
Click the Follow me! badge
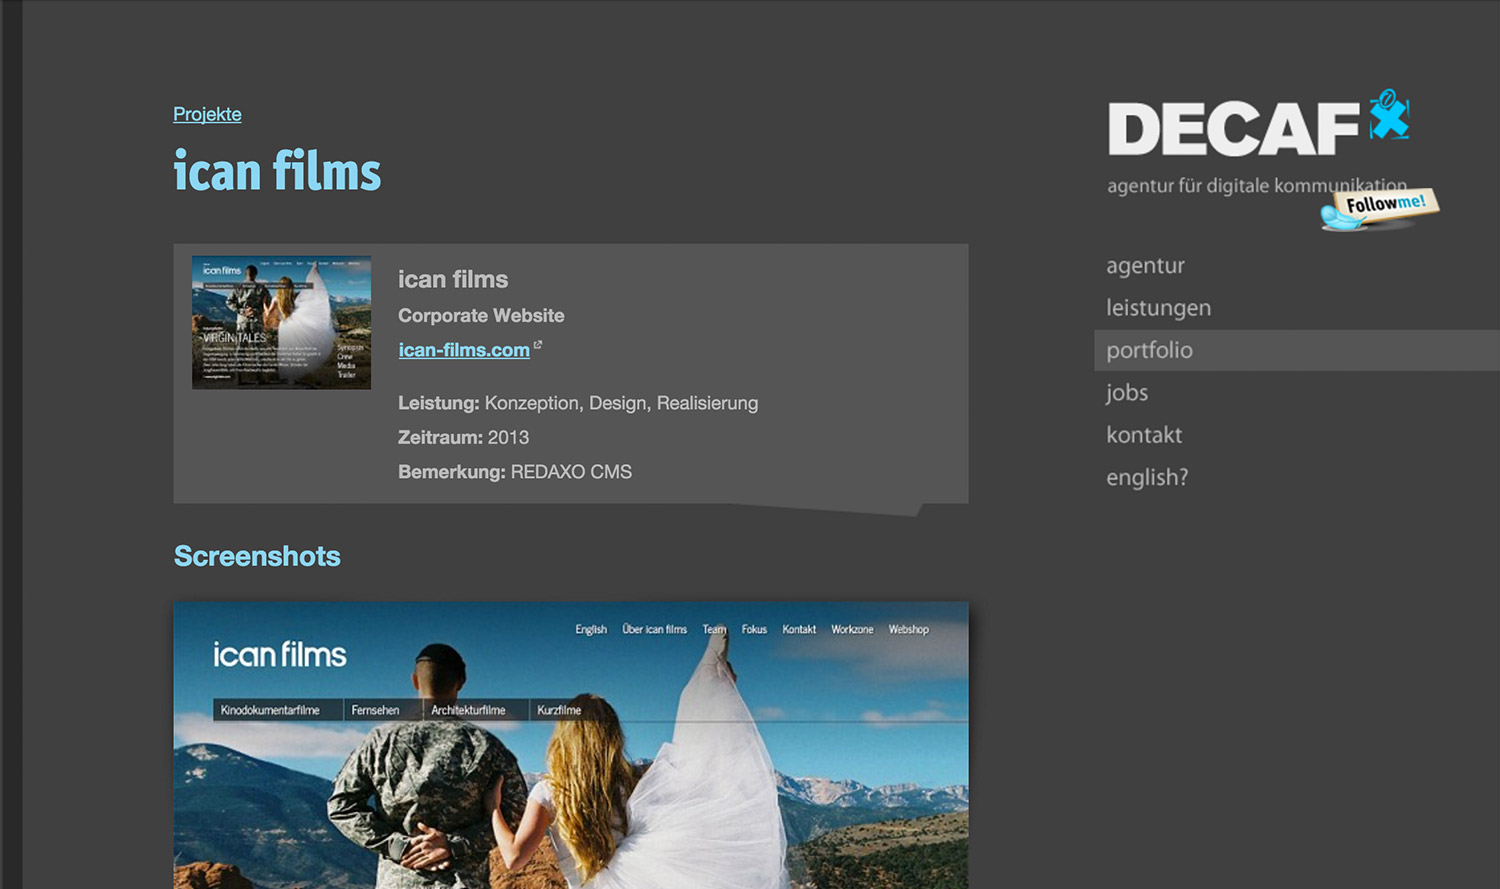click(1378, 206)
